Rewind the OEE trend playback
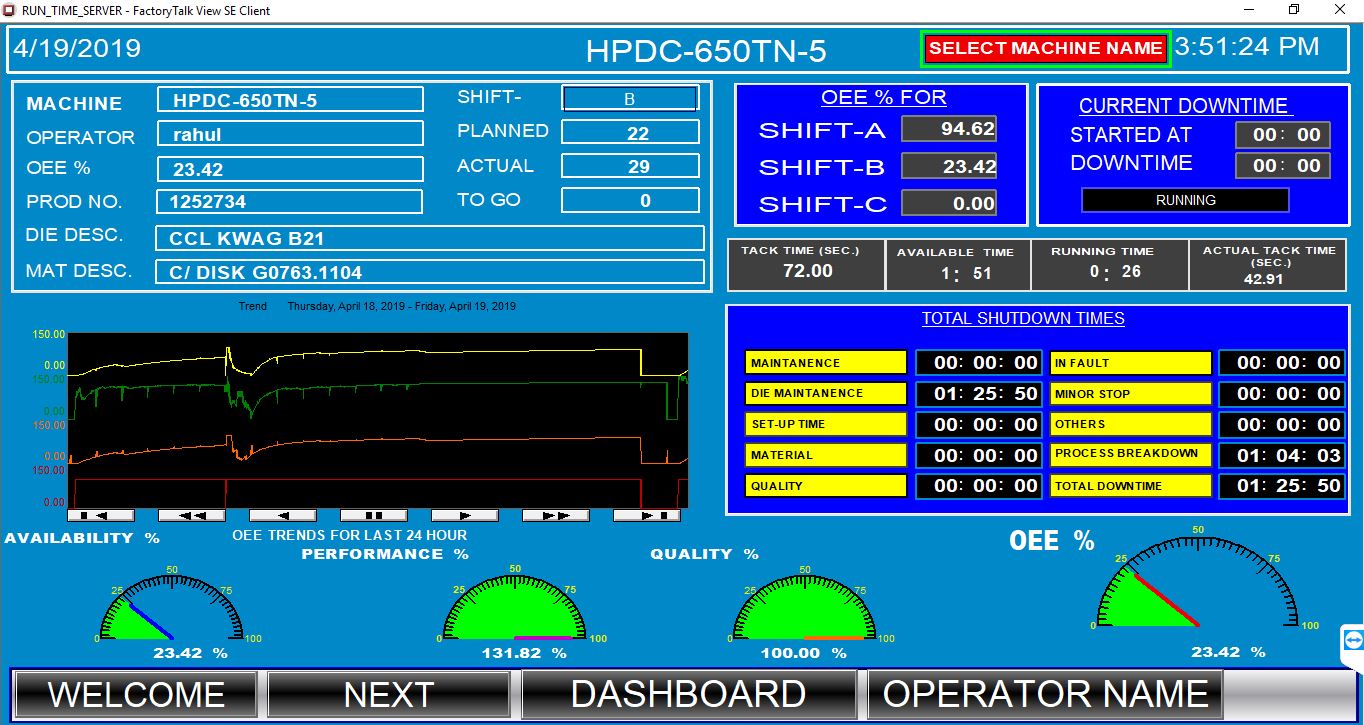 pyautogui.click(x=191, y=514)
